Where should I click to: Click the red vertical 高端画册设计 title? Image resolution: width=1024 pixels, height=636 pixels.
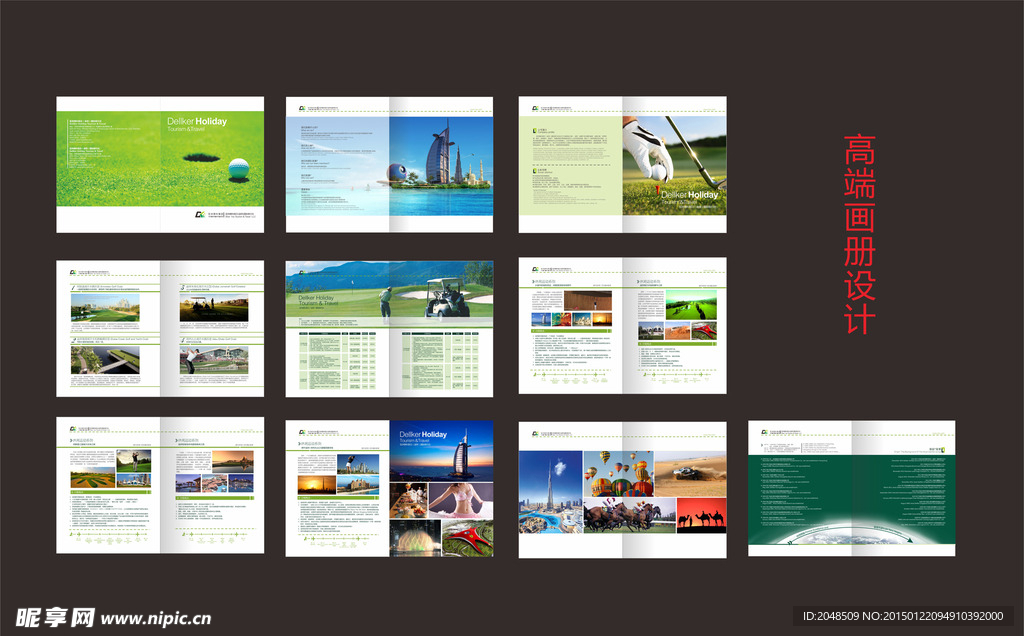click(x=859, y=235)
